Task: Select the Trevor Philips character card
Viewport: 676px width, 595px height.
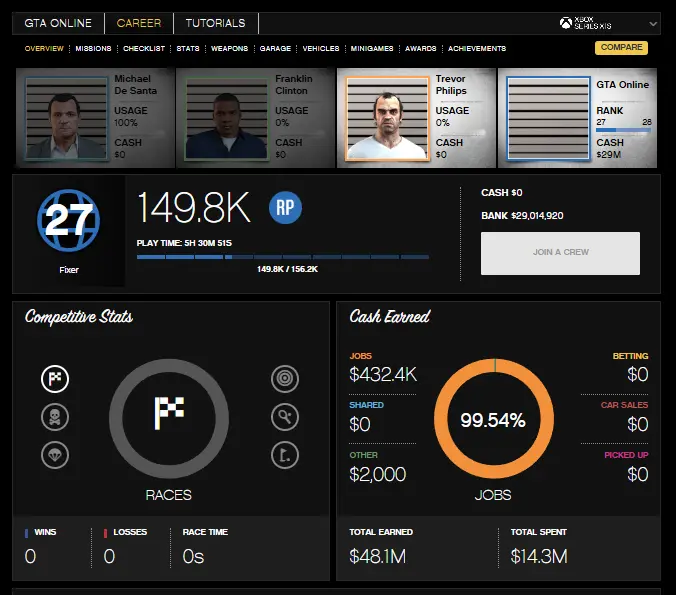Action: coord(416,118)
